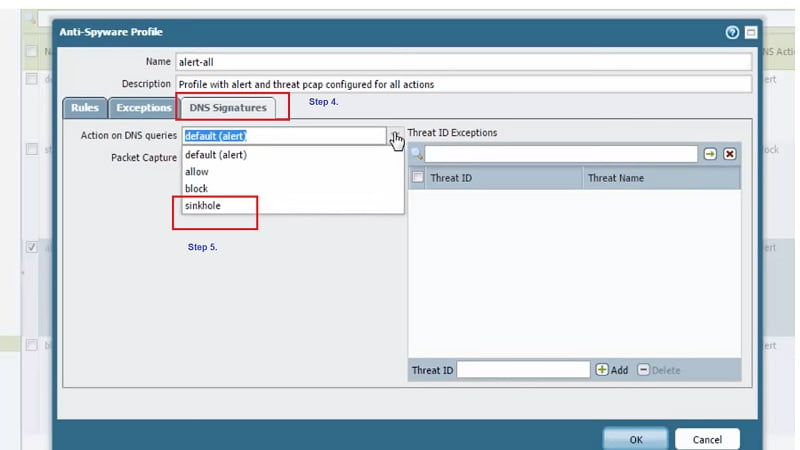Viewport: 800px width, 450px height.
Task: Sort by Threat ID column header
Action: pos(504,178)
